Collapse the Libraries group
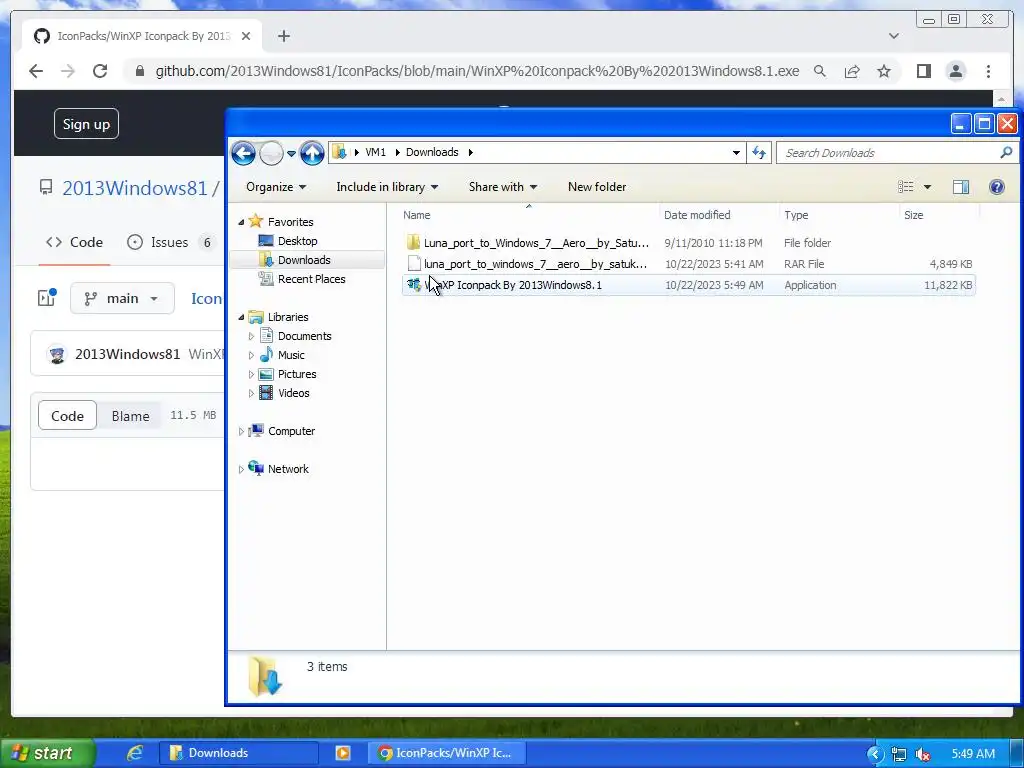Viewport: 1024px width, 768px height. (241, 317)
